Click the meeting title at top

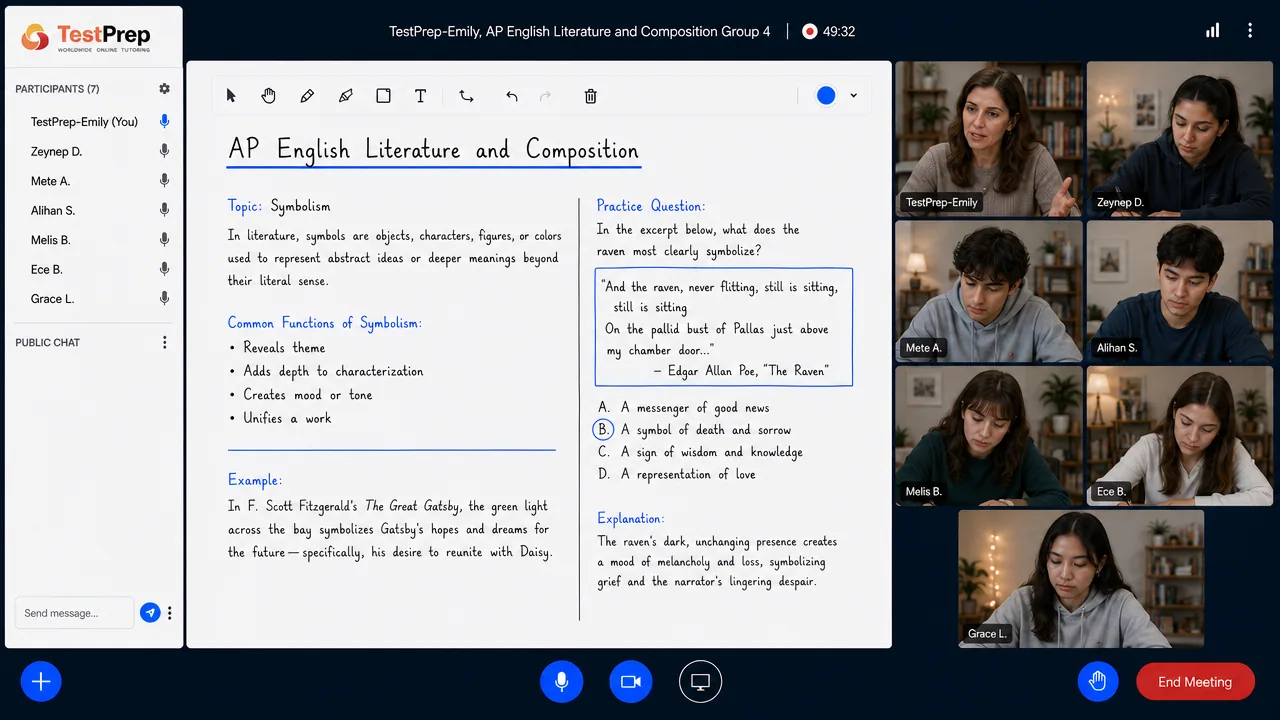(x=580, y=32)
